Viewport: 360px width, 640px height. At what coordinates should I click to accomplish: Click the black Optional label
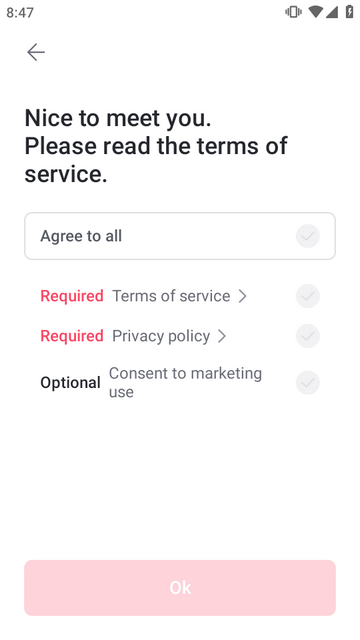(x=70, y=383)
